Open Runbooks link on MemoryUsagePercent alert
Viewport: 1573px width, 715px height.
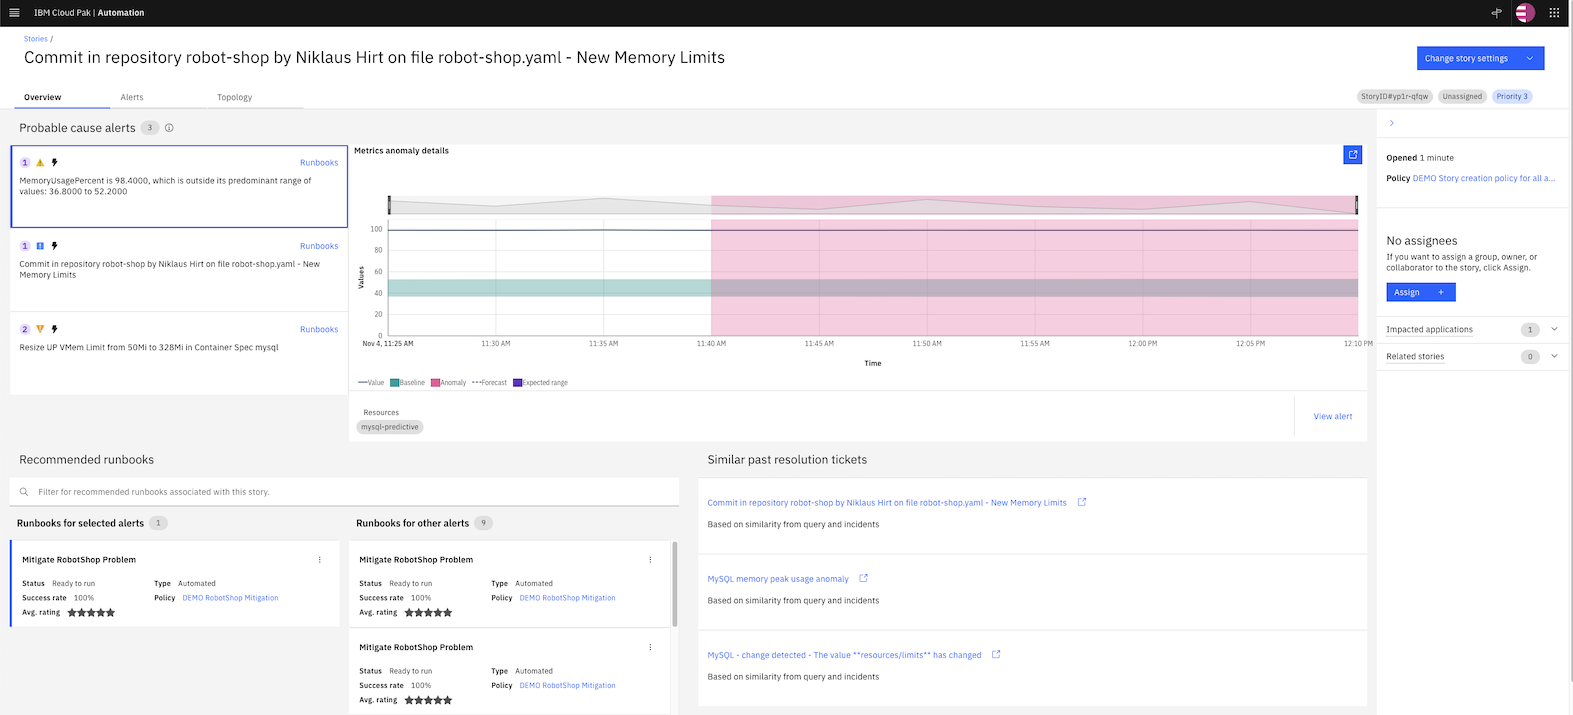point(319,163)
